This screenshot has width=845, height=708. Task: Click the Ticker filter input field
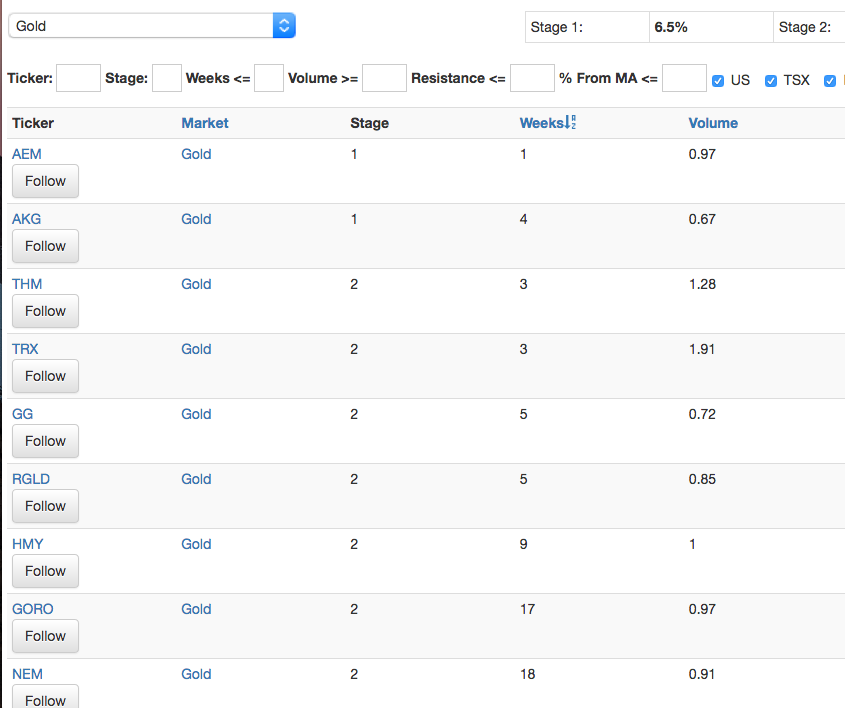[x=78, y=78]
